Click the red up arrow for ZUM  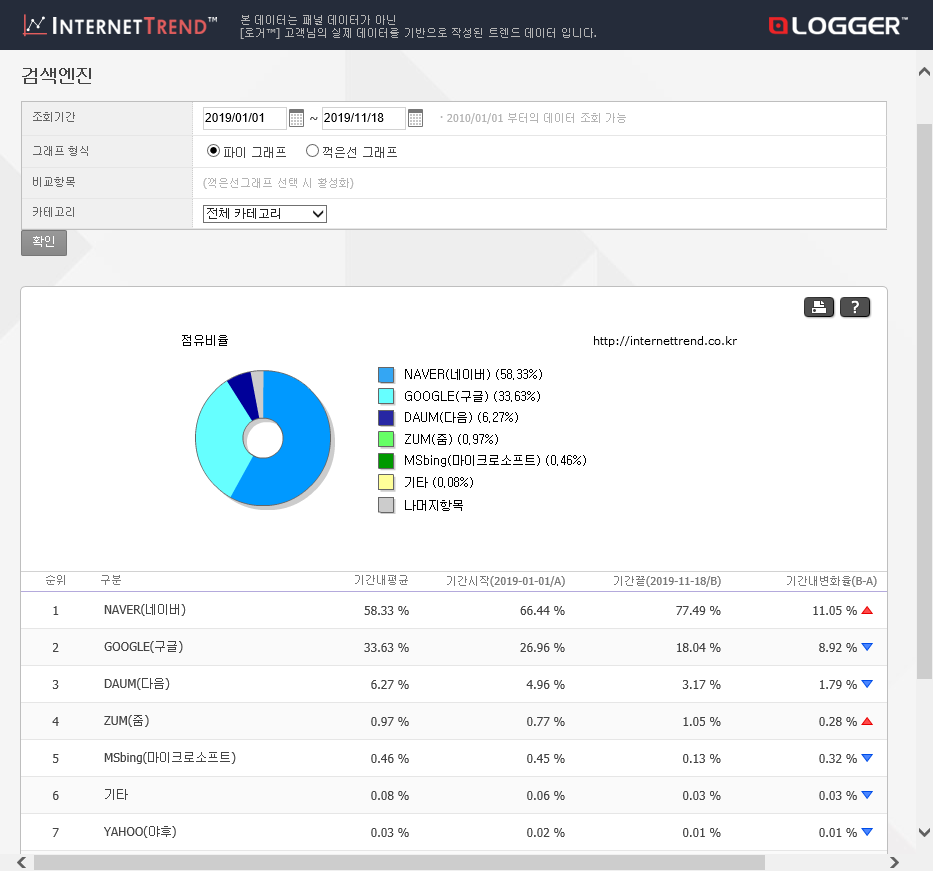[x=867, y=721]
